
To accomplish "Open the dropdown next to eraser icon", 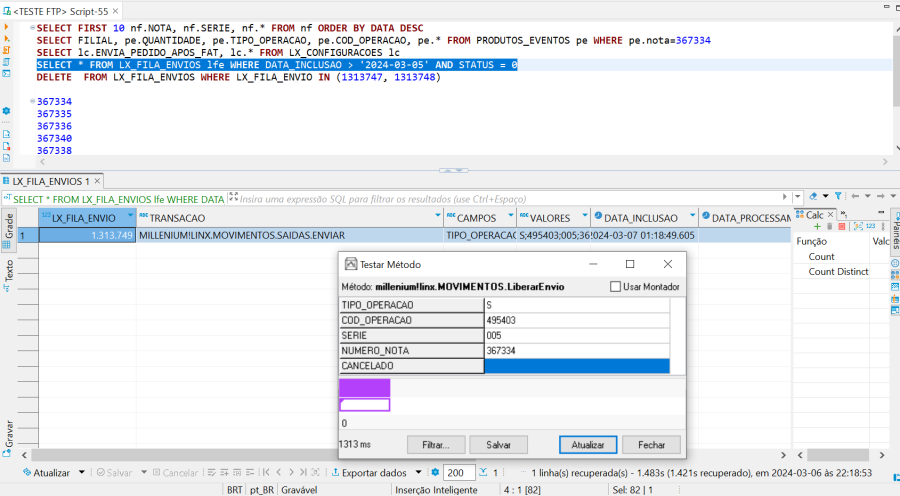I will point(825,196).
